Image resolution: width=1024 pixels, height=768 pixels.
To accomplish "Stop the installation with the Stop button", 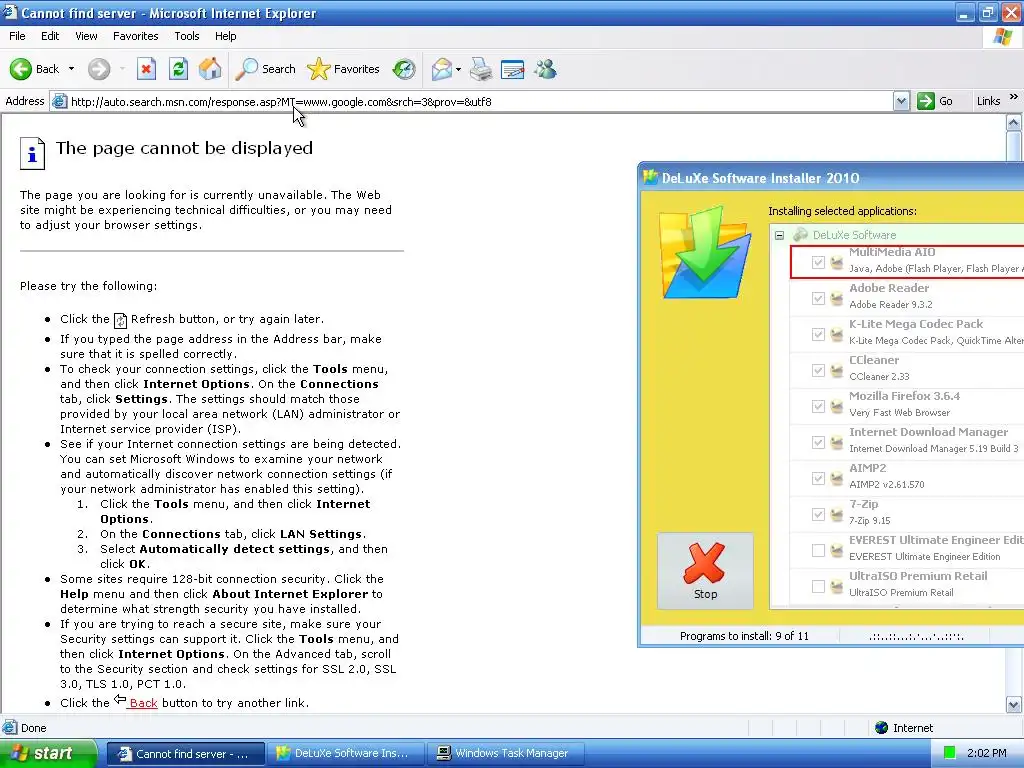I will pos(705,571).
